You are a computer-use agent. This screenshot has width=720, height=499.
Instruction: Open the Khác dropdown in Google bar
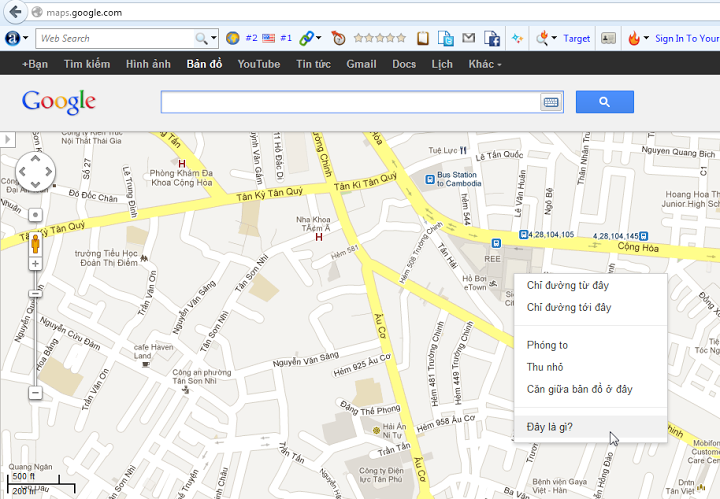click(x=484, y=64)
